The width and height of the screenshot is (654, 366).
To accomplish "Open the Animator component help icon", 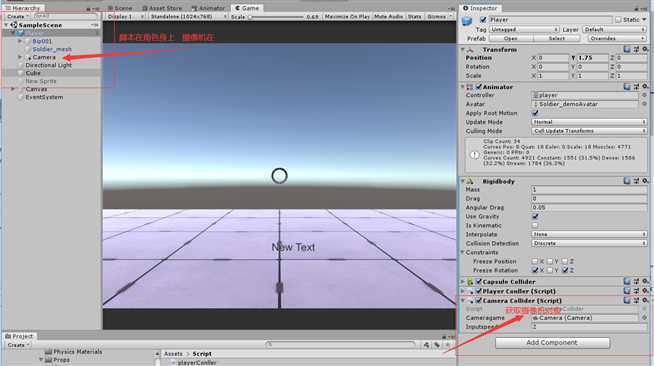I will (626, 87).
